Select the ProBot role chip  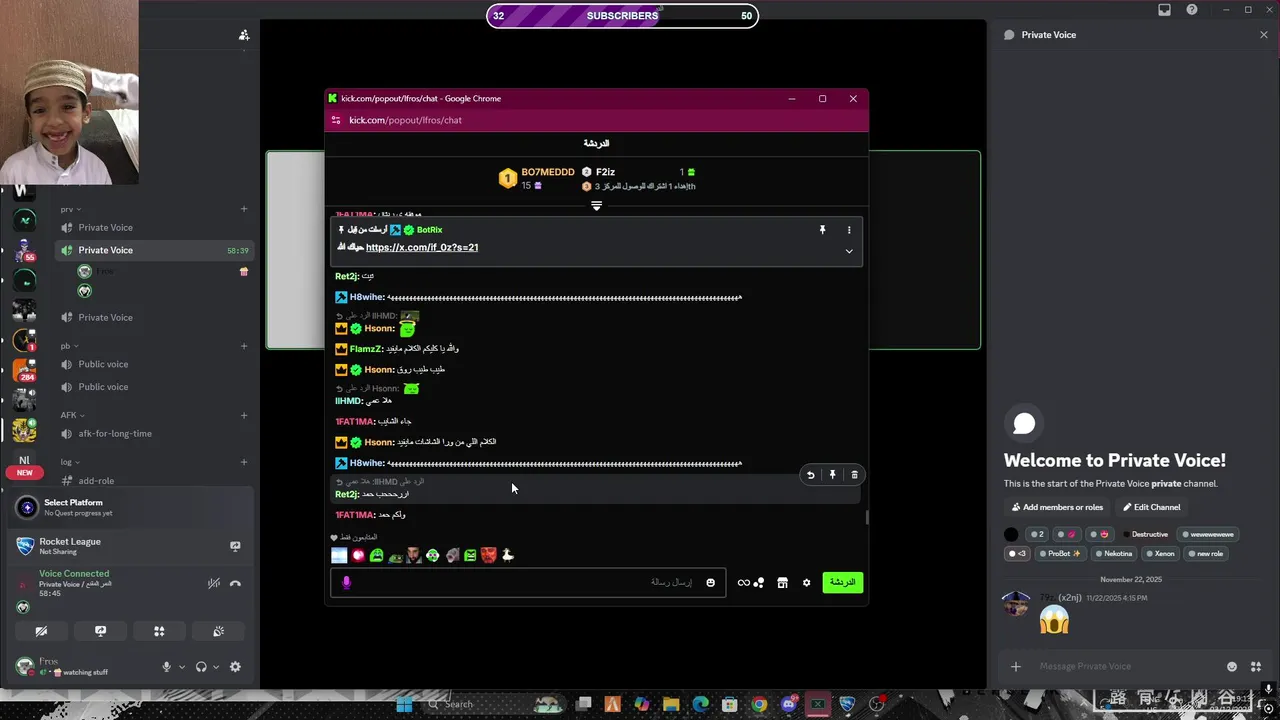coord(1059,553)
